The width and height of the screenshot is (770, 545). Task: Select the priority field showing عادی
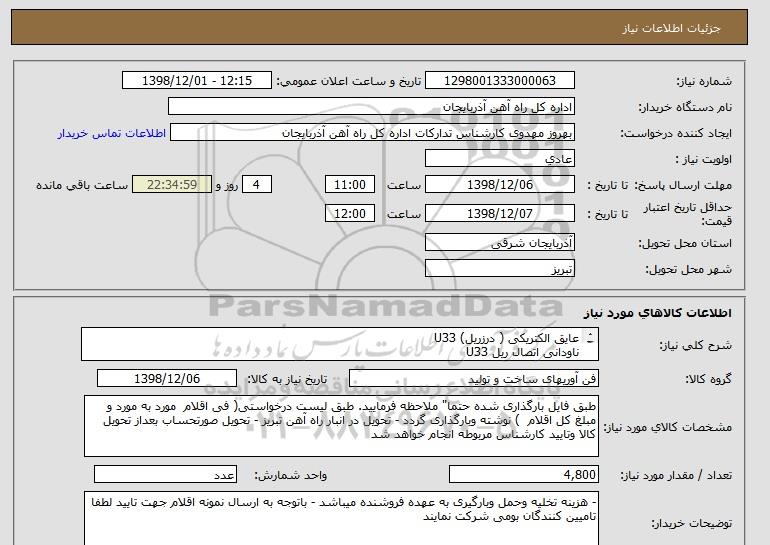click(x=500, y=159)
